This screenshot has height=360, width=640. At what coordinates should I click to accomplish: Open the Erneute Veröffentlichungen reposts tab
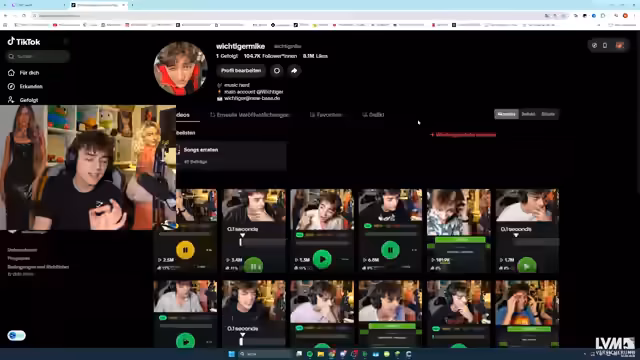pos(249,115)
